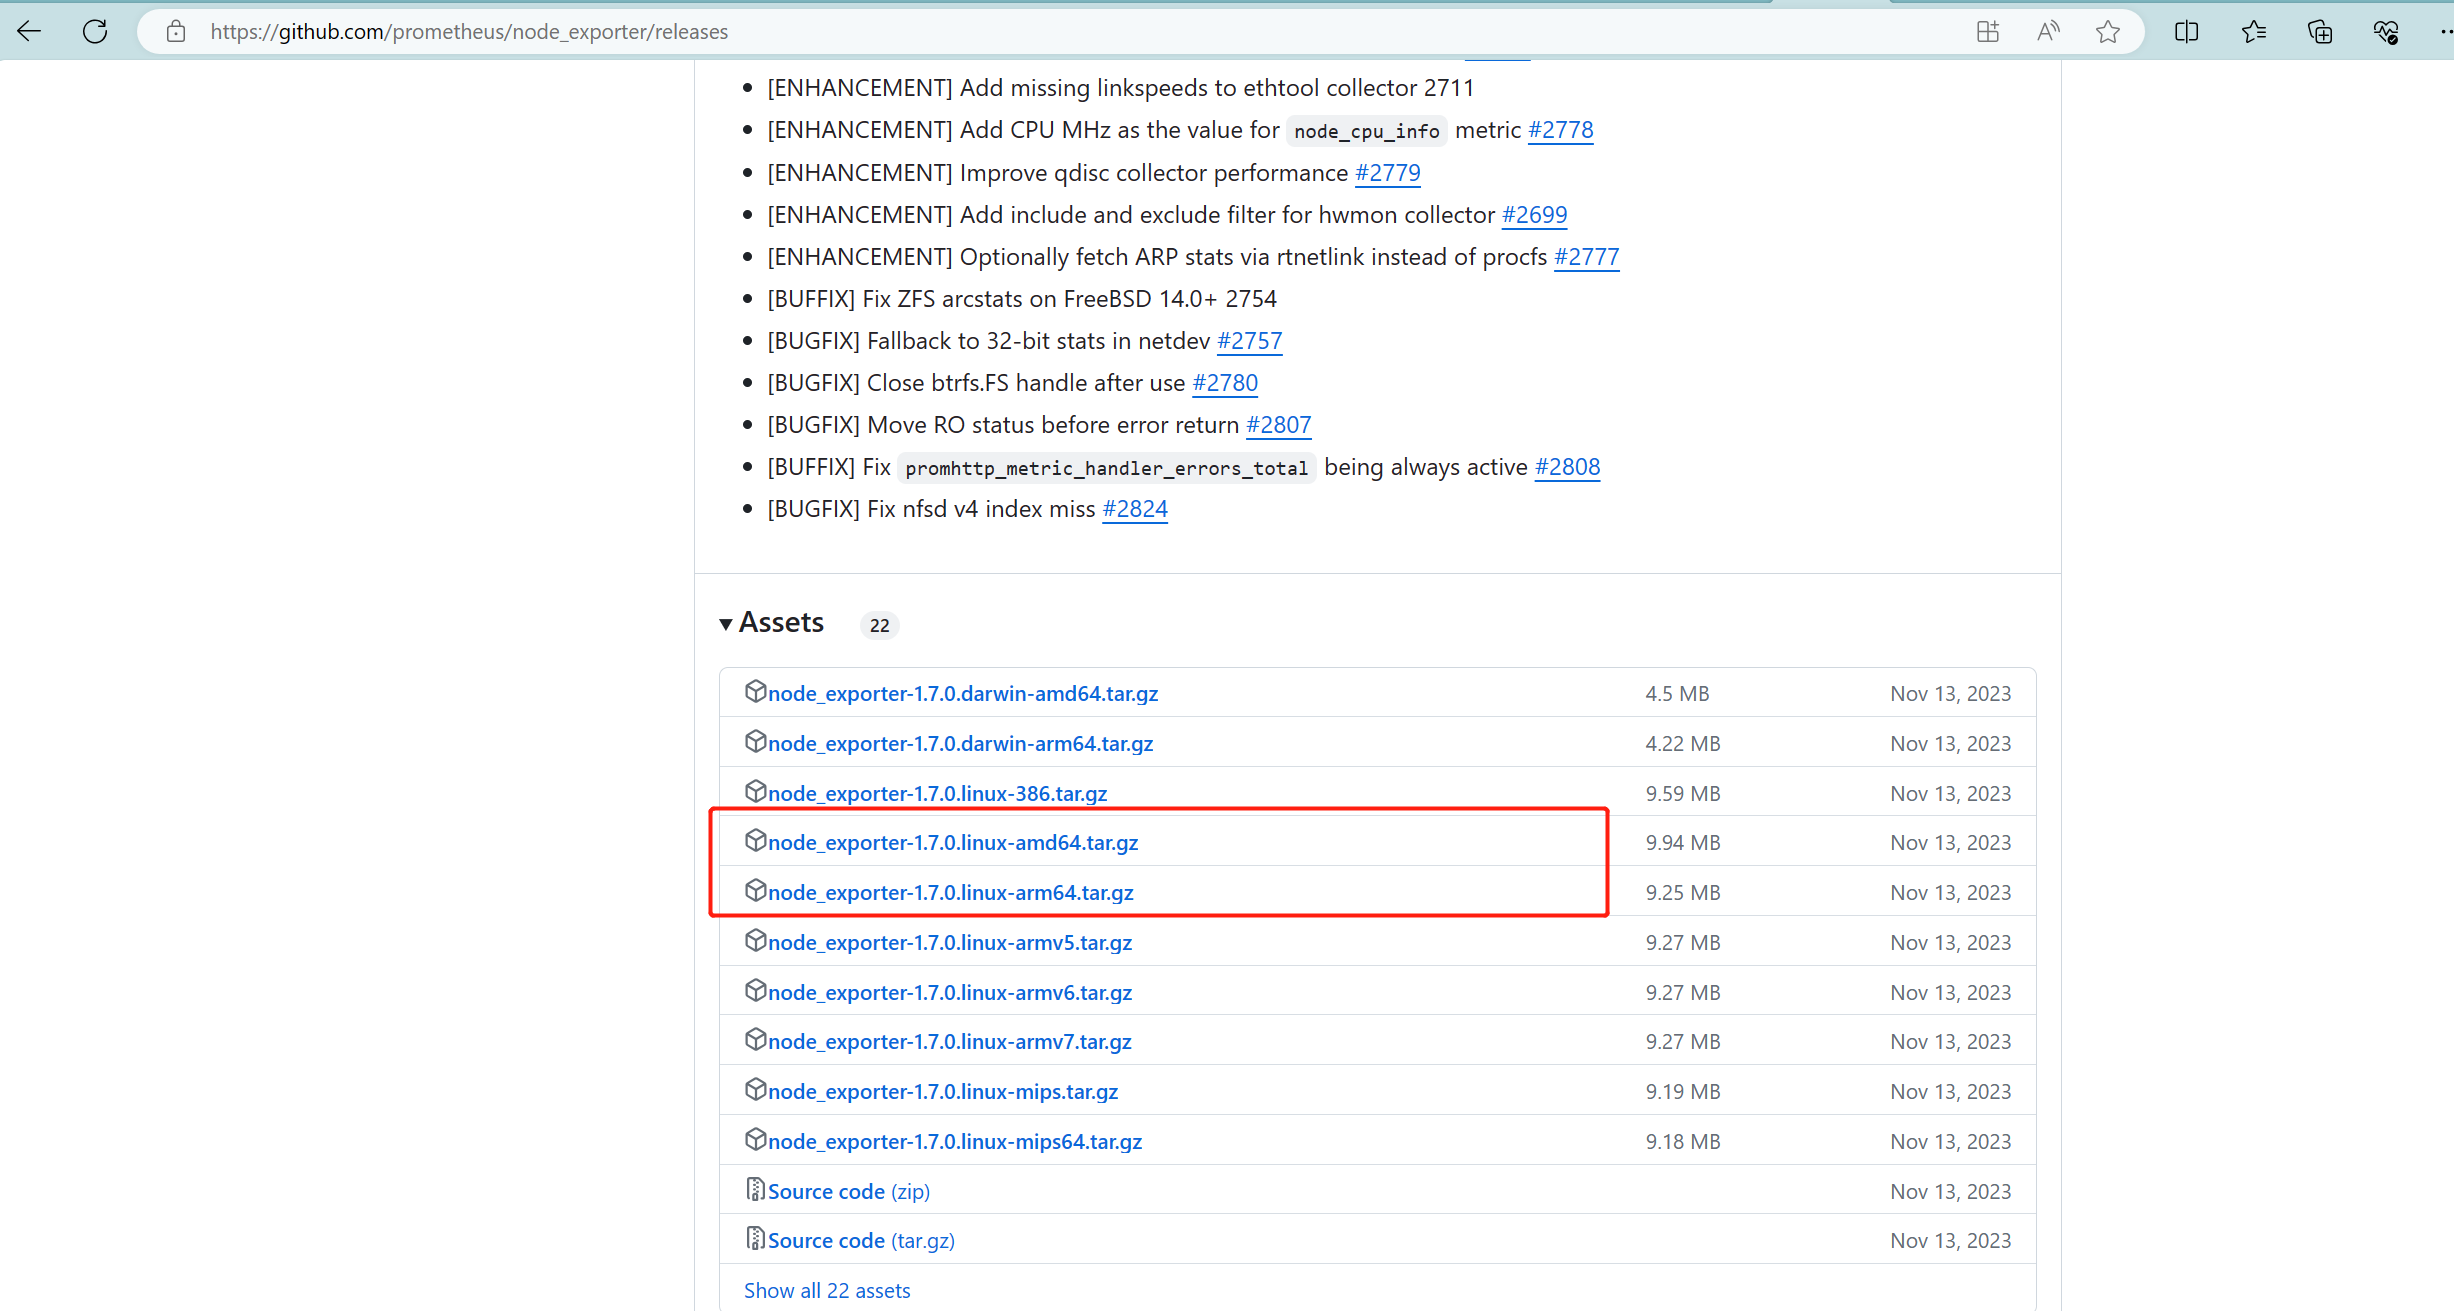Open Browser essentials heart icon
2454x1311 pixels.
[2386, 31]
